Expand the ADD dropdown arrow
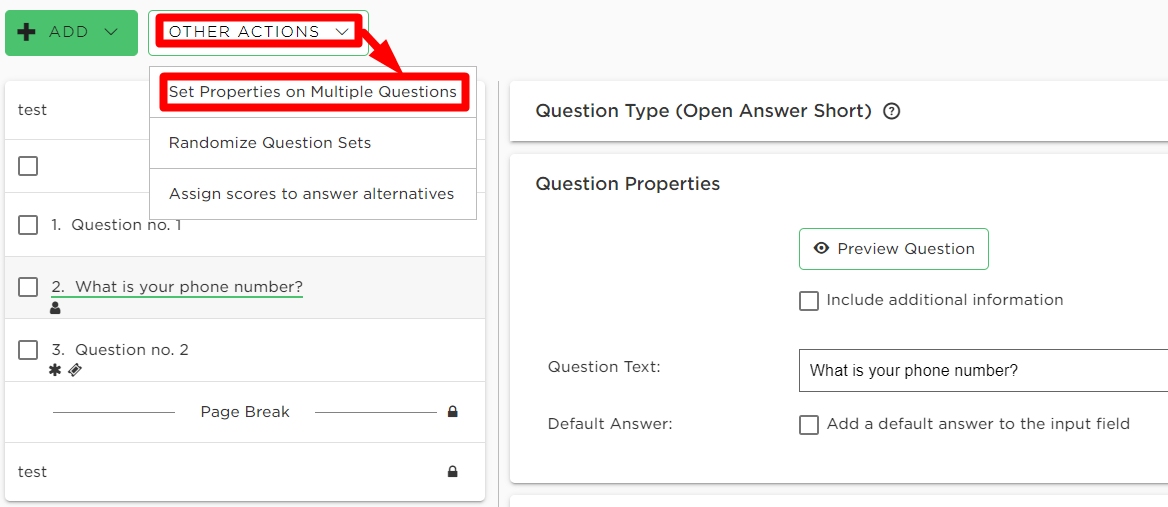The image size is (1168, 507). [112, 32]
